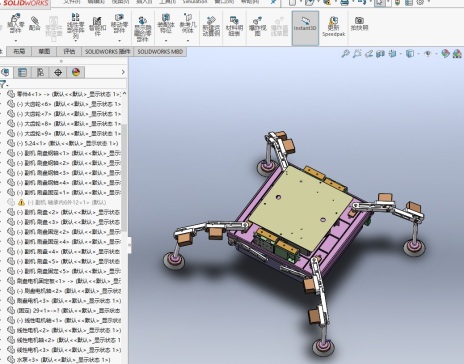Viewport: 464px width, 364px height.
Task: Open the ConfigurationManager panel tab
Action: tap(40, 72)
